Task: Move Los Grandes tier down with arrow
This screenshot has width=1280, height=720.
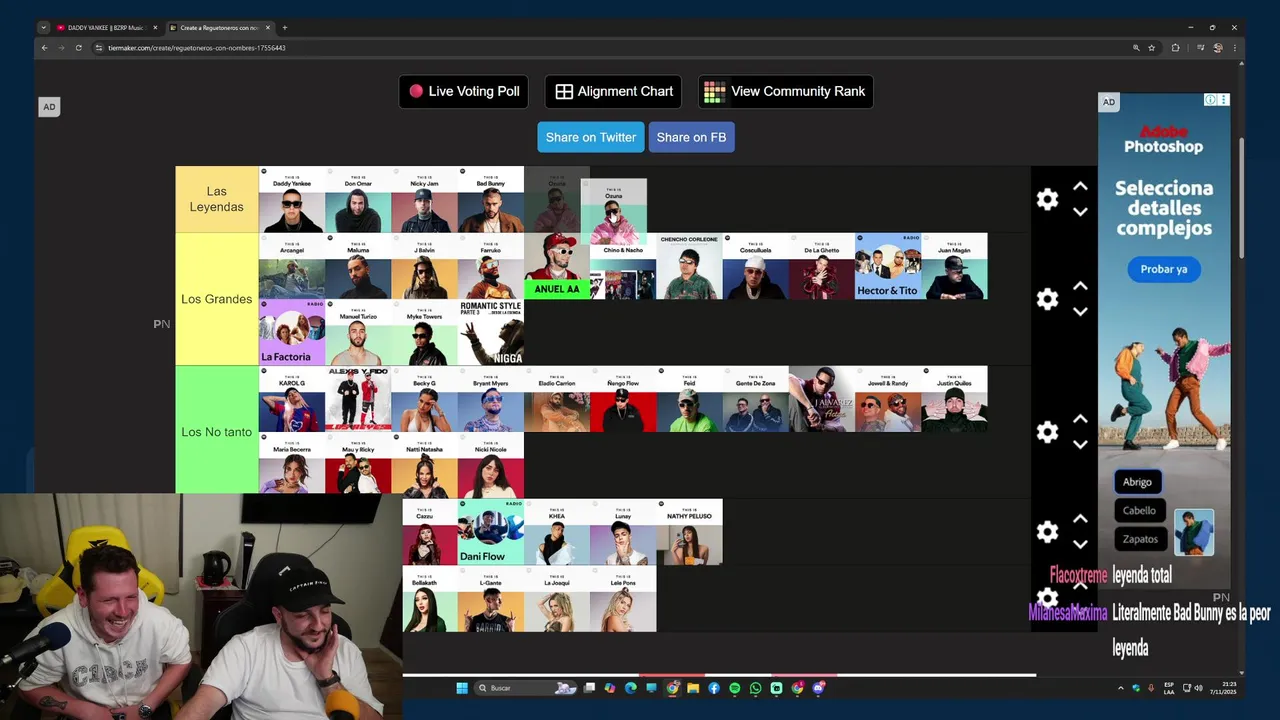Action: [1080, 312]
